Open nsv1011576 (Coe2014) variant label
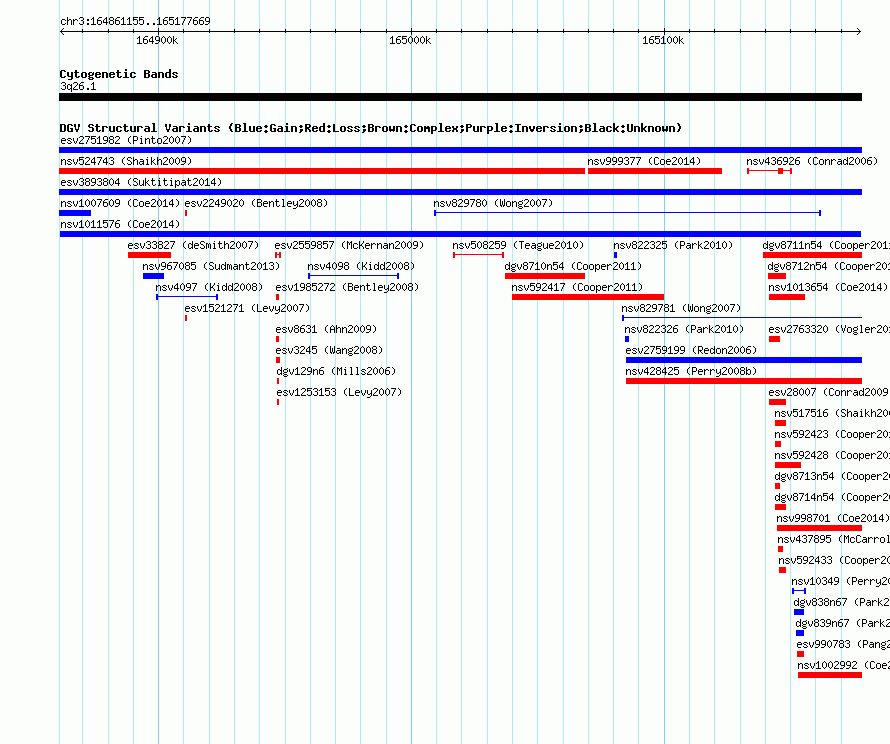The height and width of the screenshot is (744, 890). click(x=120, y=224)
